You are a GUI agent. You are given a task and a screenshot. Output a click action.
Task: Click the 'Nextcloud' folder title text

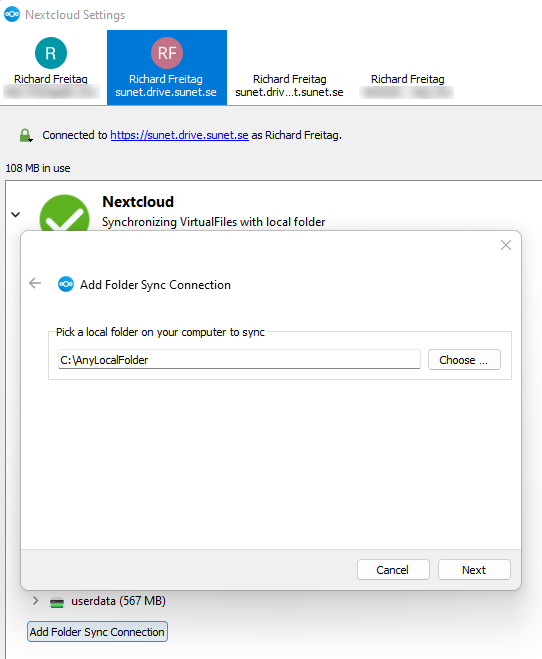point(138,202)
